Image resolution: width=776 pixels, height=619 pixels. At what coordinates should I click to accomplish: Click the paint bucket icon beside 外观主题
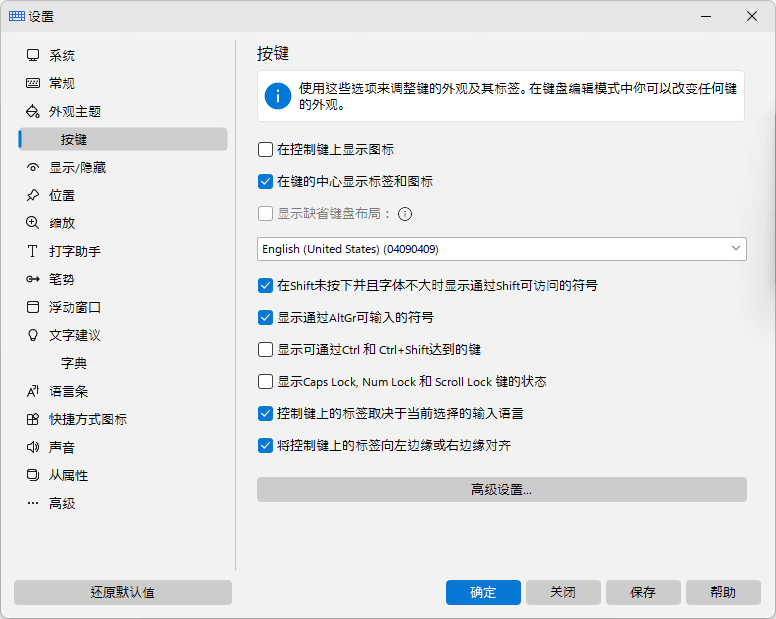[33, 111]
